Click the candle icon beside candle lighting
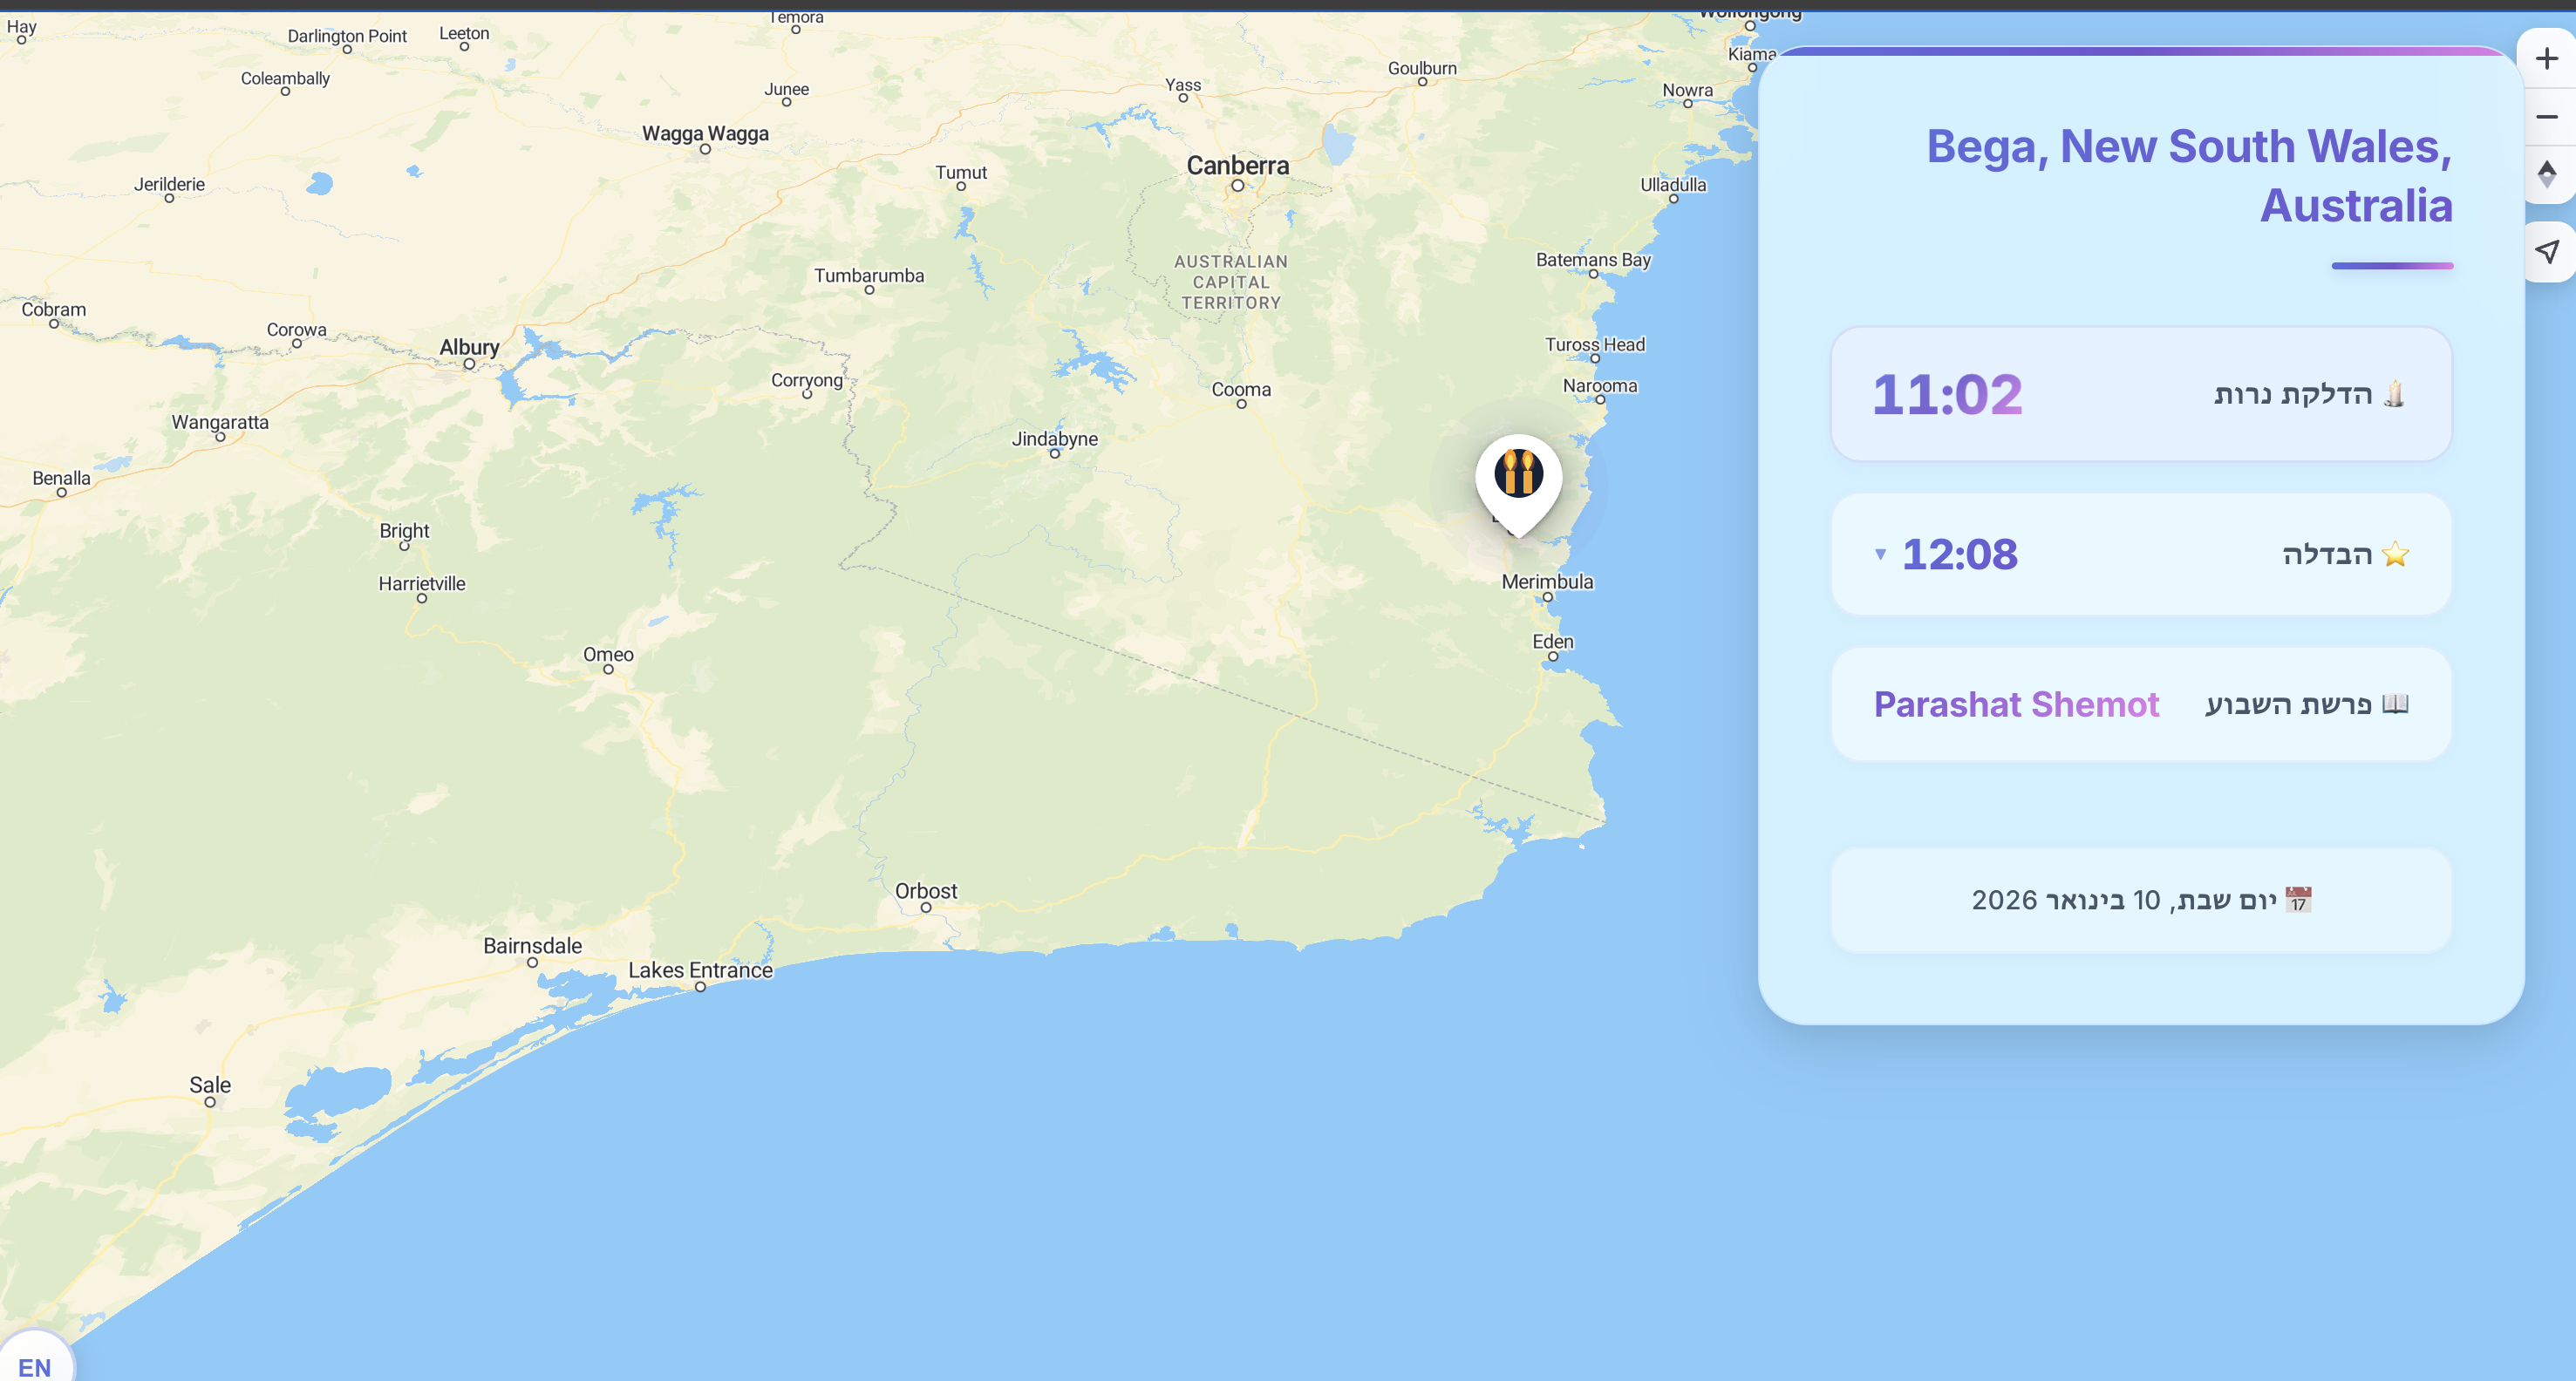The width and height of the screenshot is (2576, 1381). pyautogui.click(x=2394, y=394)
